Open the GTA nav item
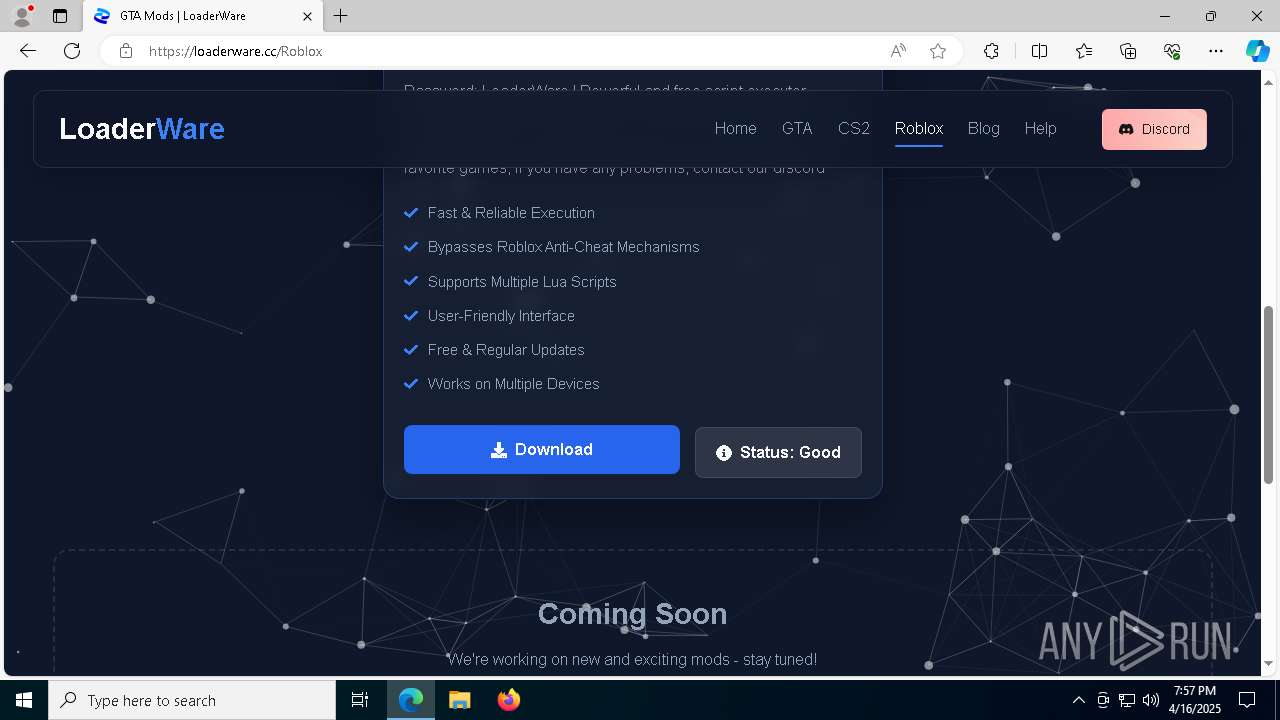Image resolution: width=1280 pixels, height=720 pixels. pos(797,128)
